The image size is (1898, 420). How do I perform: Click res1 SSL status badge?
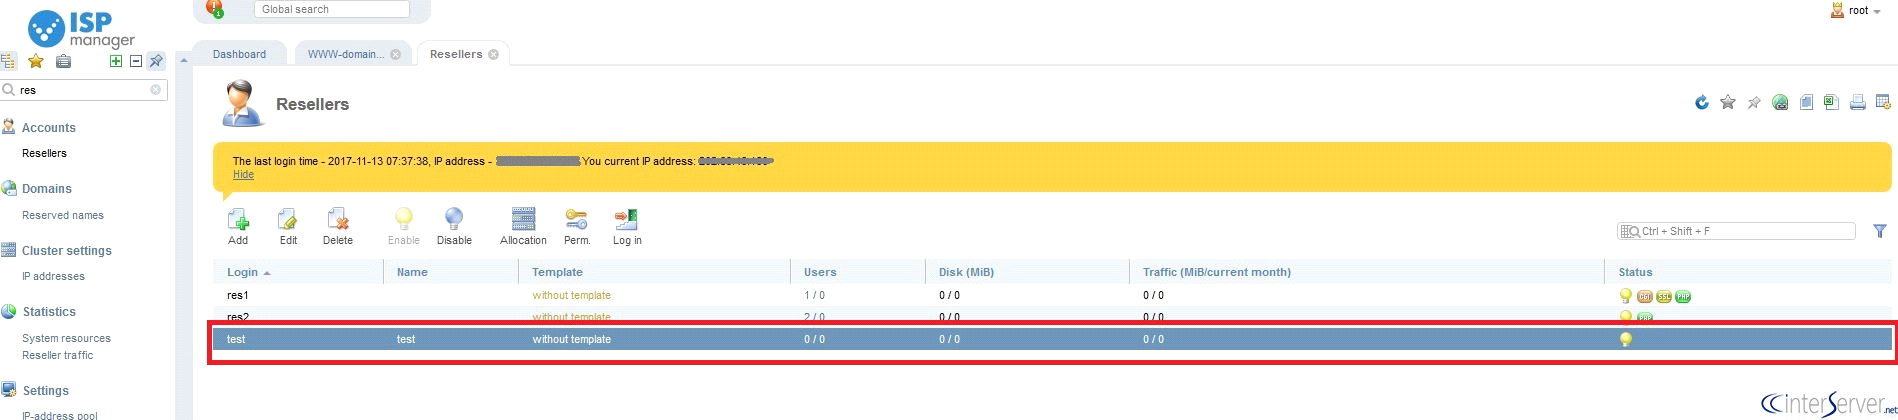click(x=1664, y=297)
